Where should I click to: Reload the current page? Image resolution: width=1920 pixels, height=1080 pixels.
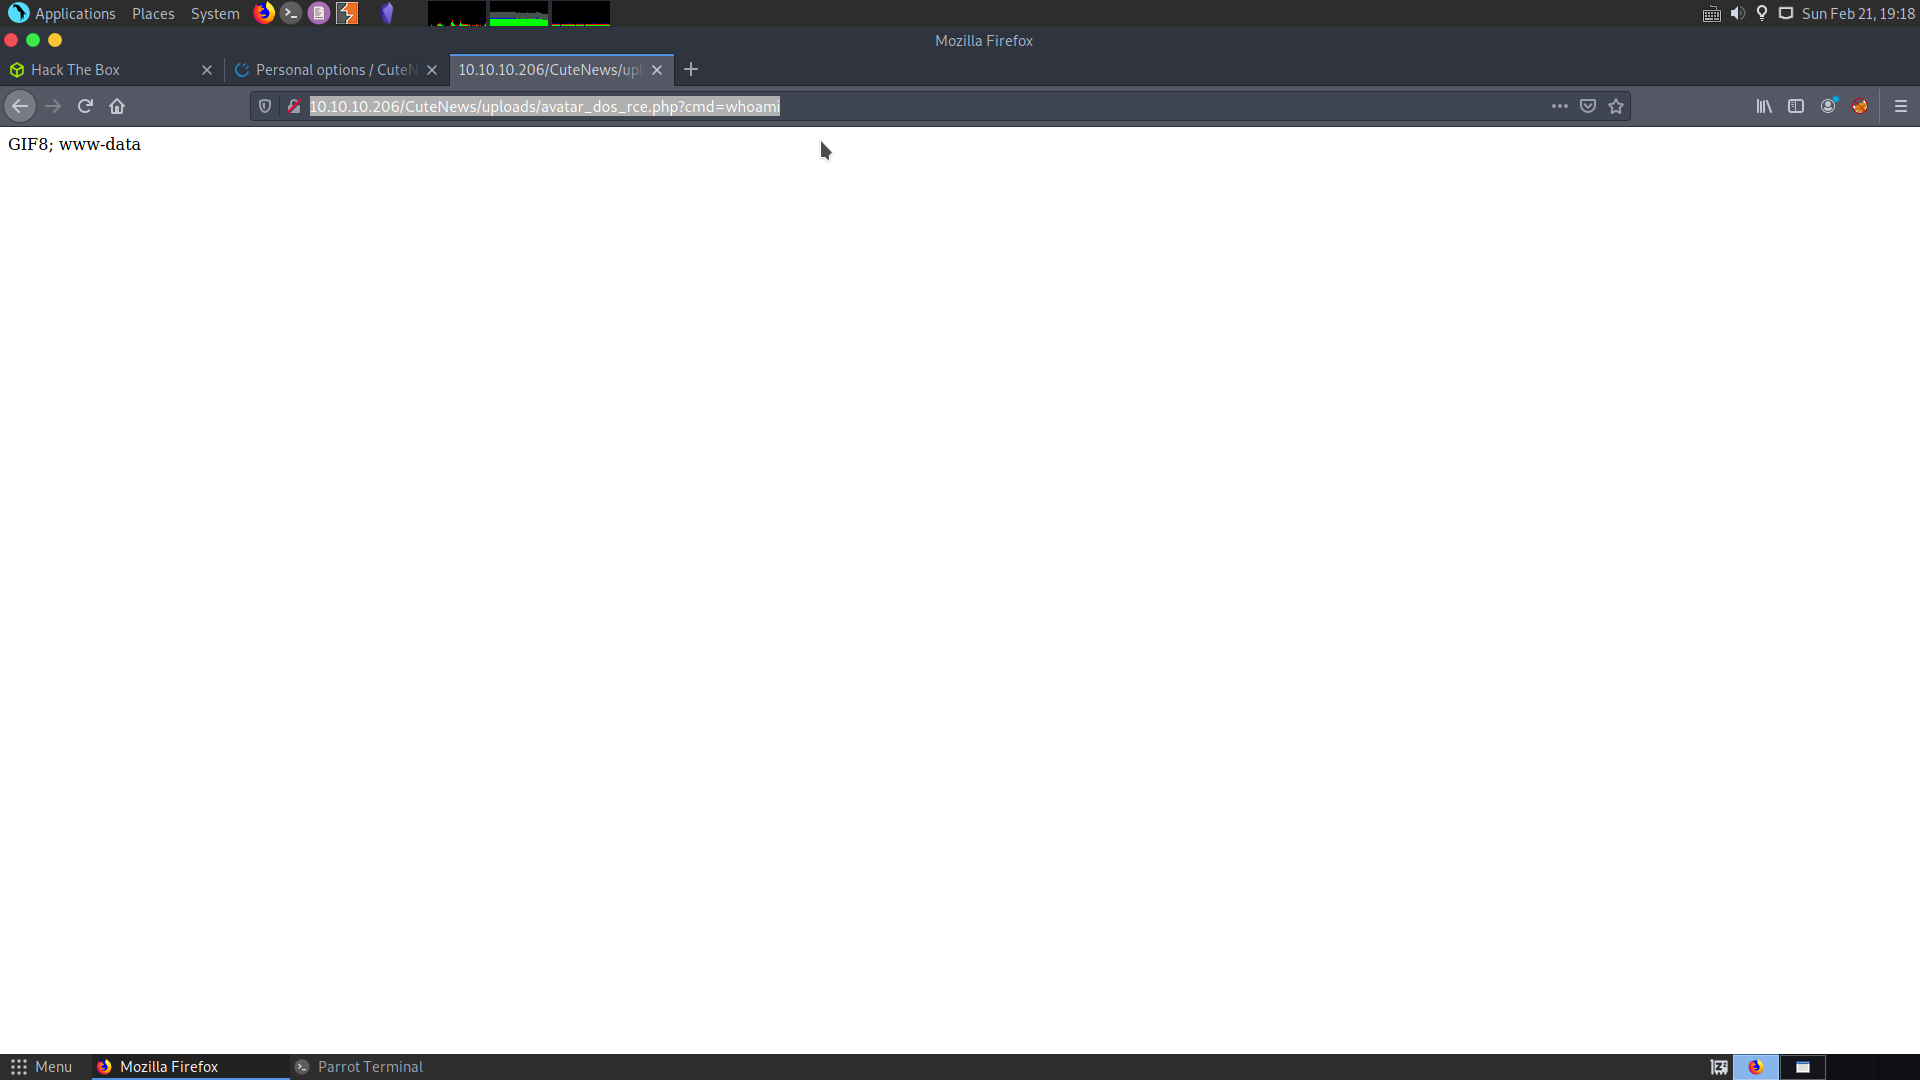pos(85,106)
